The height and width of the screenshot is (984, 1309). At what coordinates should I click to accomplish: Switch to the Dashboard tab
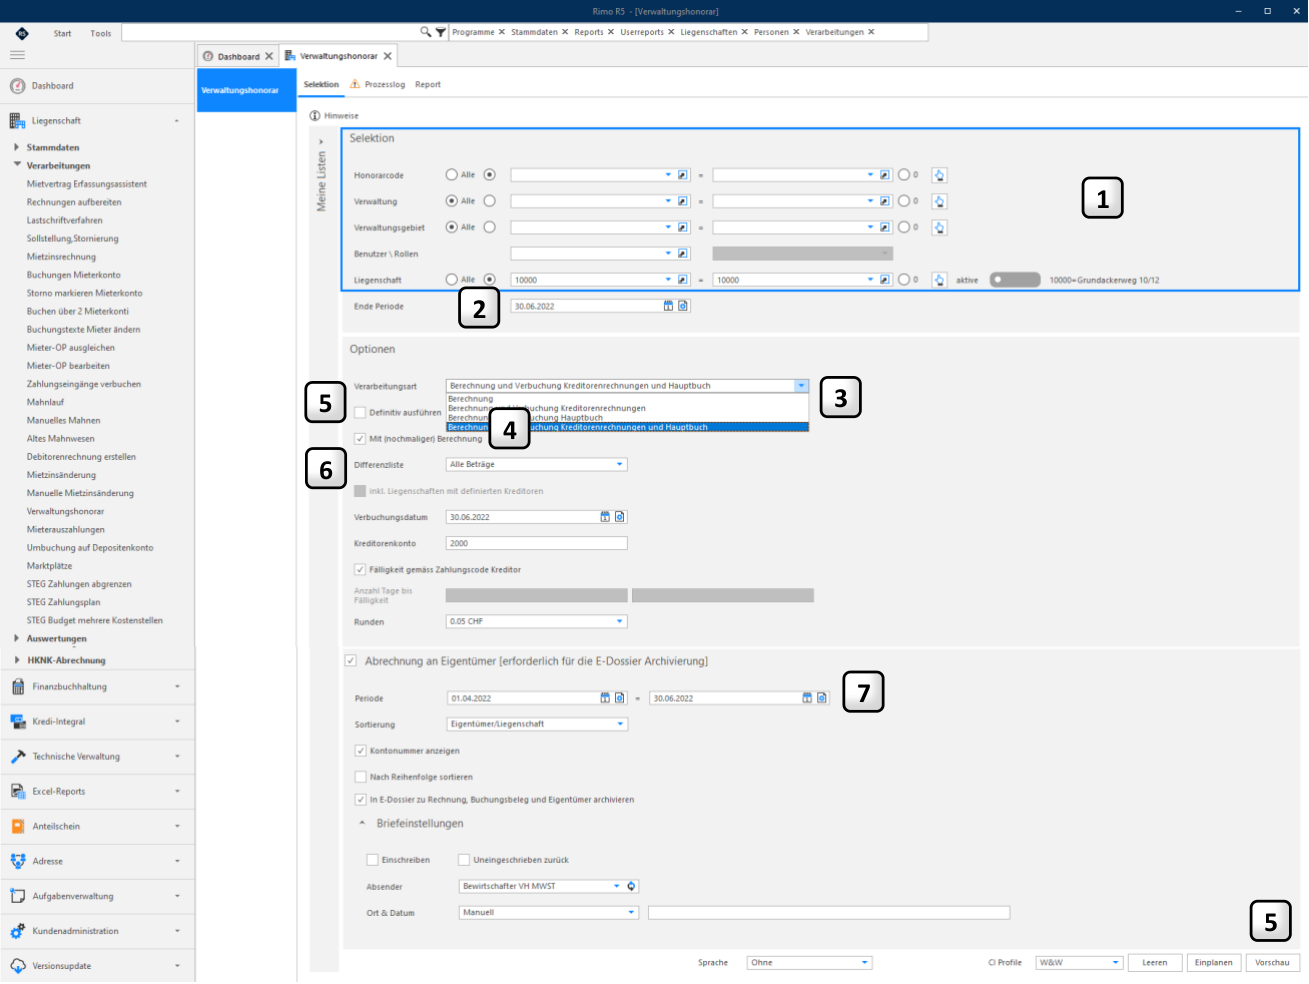coord(238,56)
